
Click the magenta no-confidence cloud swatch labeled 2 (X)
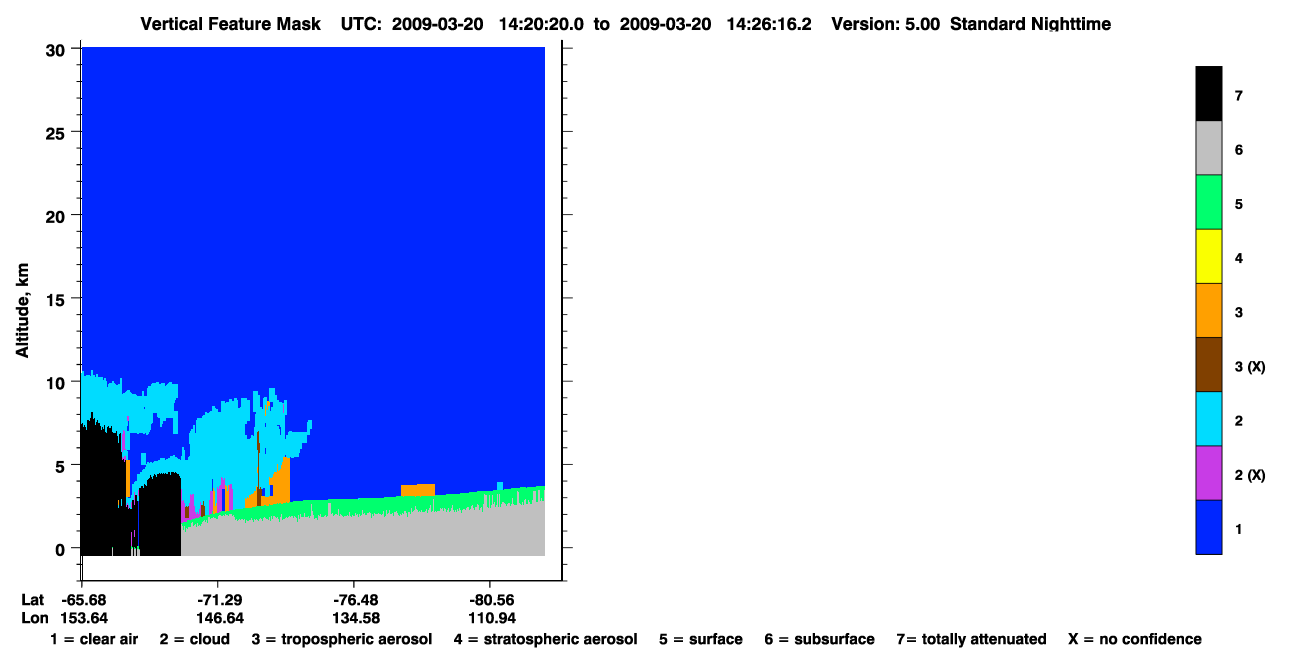coord(1208,472)
